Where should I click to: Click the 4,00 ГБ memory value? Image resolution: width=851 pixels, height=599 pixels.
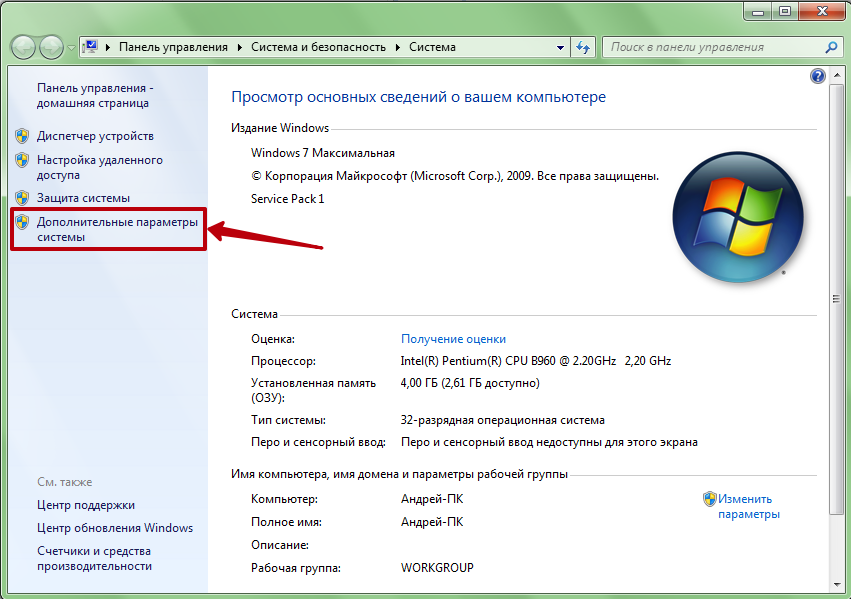pos(470,383)
